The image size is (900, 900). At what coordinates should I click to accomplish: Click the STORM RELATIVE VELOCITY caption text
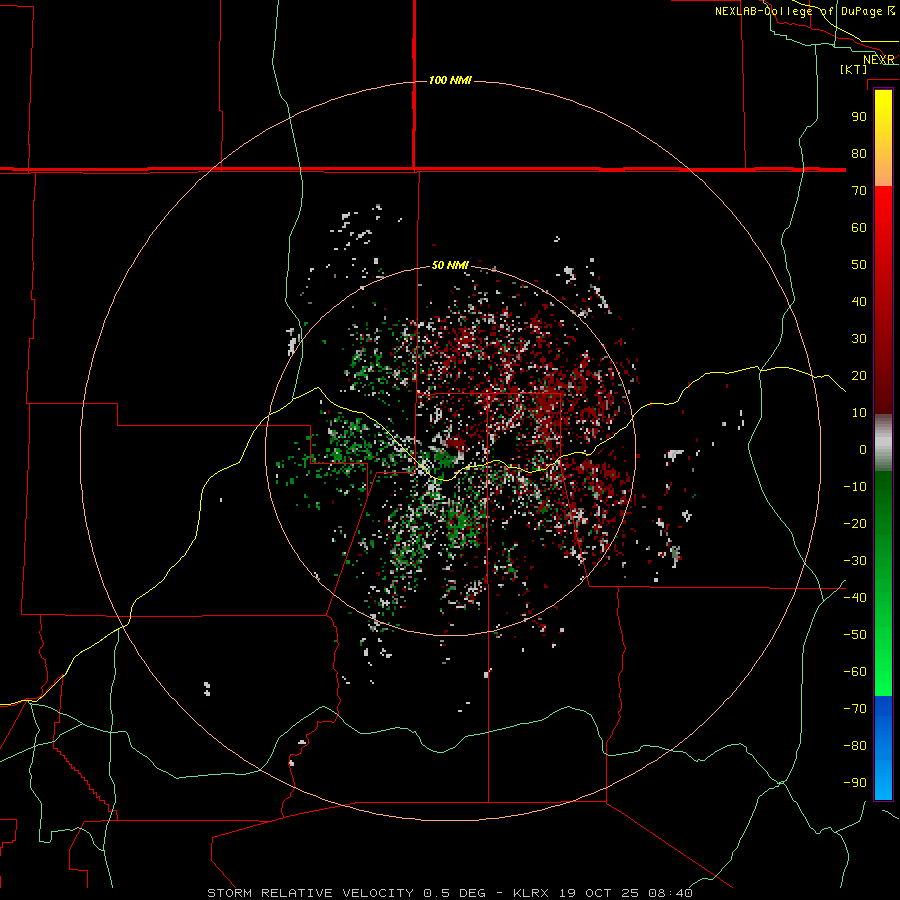pos(310,893)
